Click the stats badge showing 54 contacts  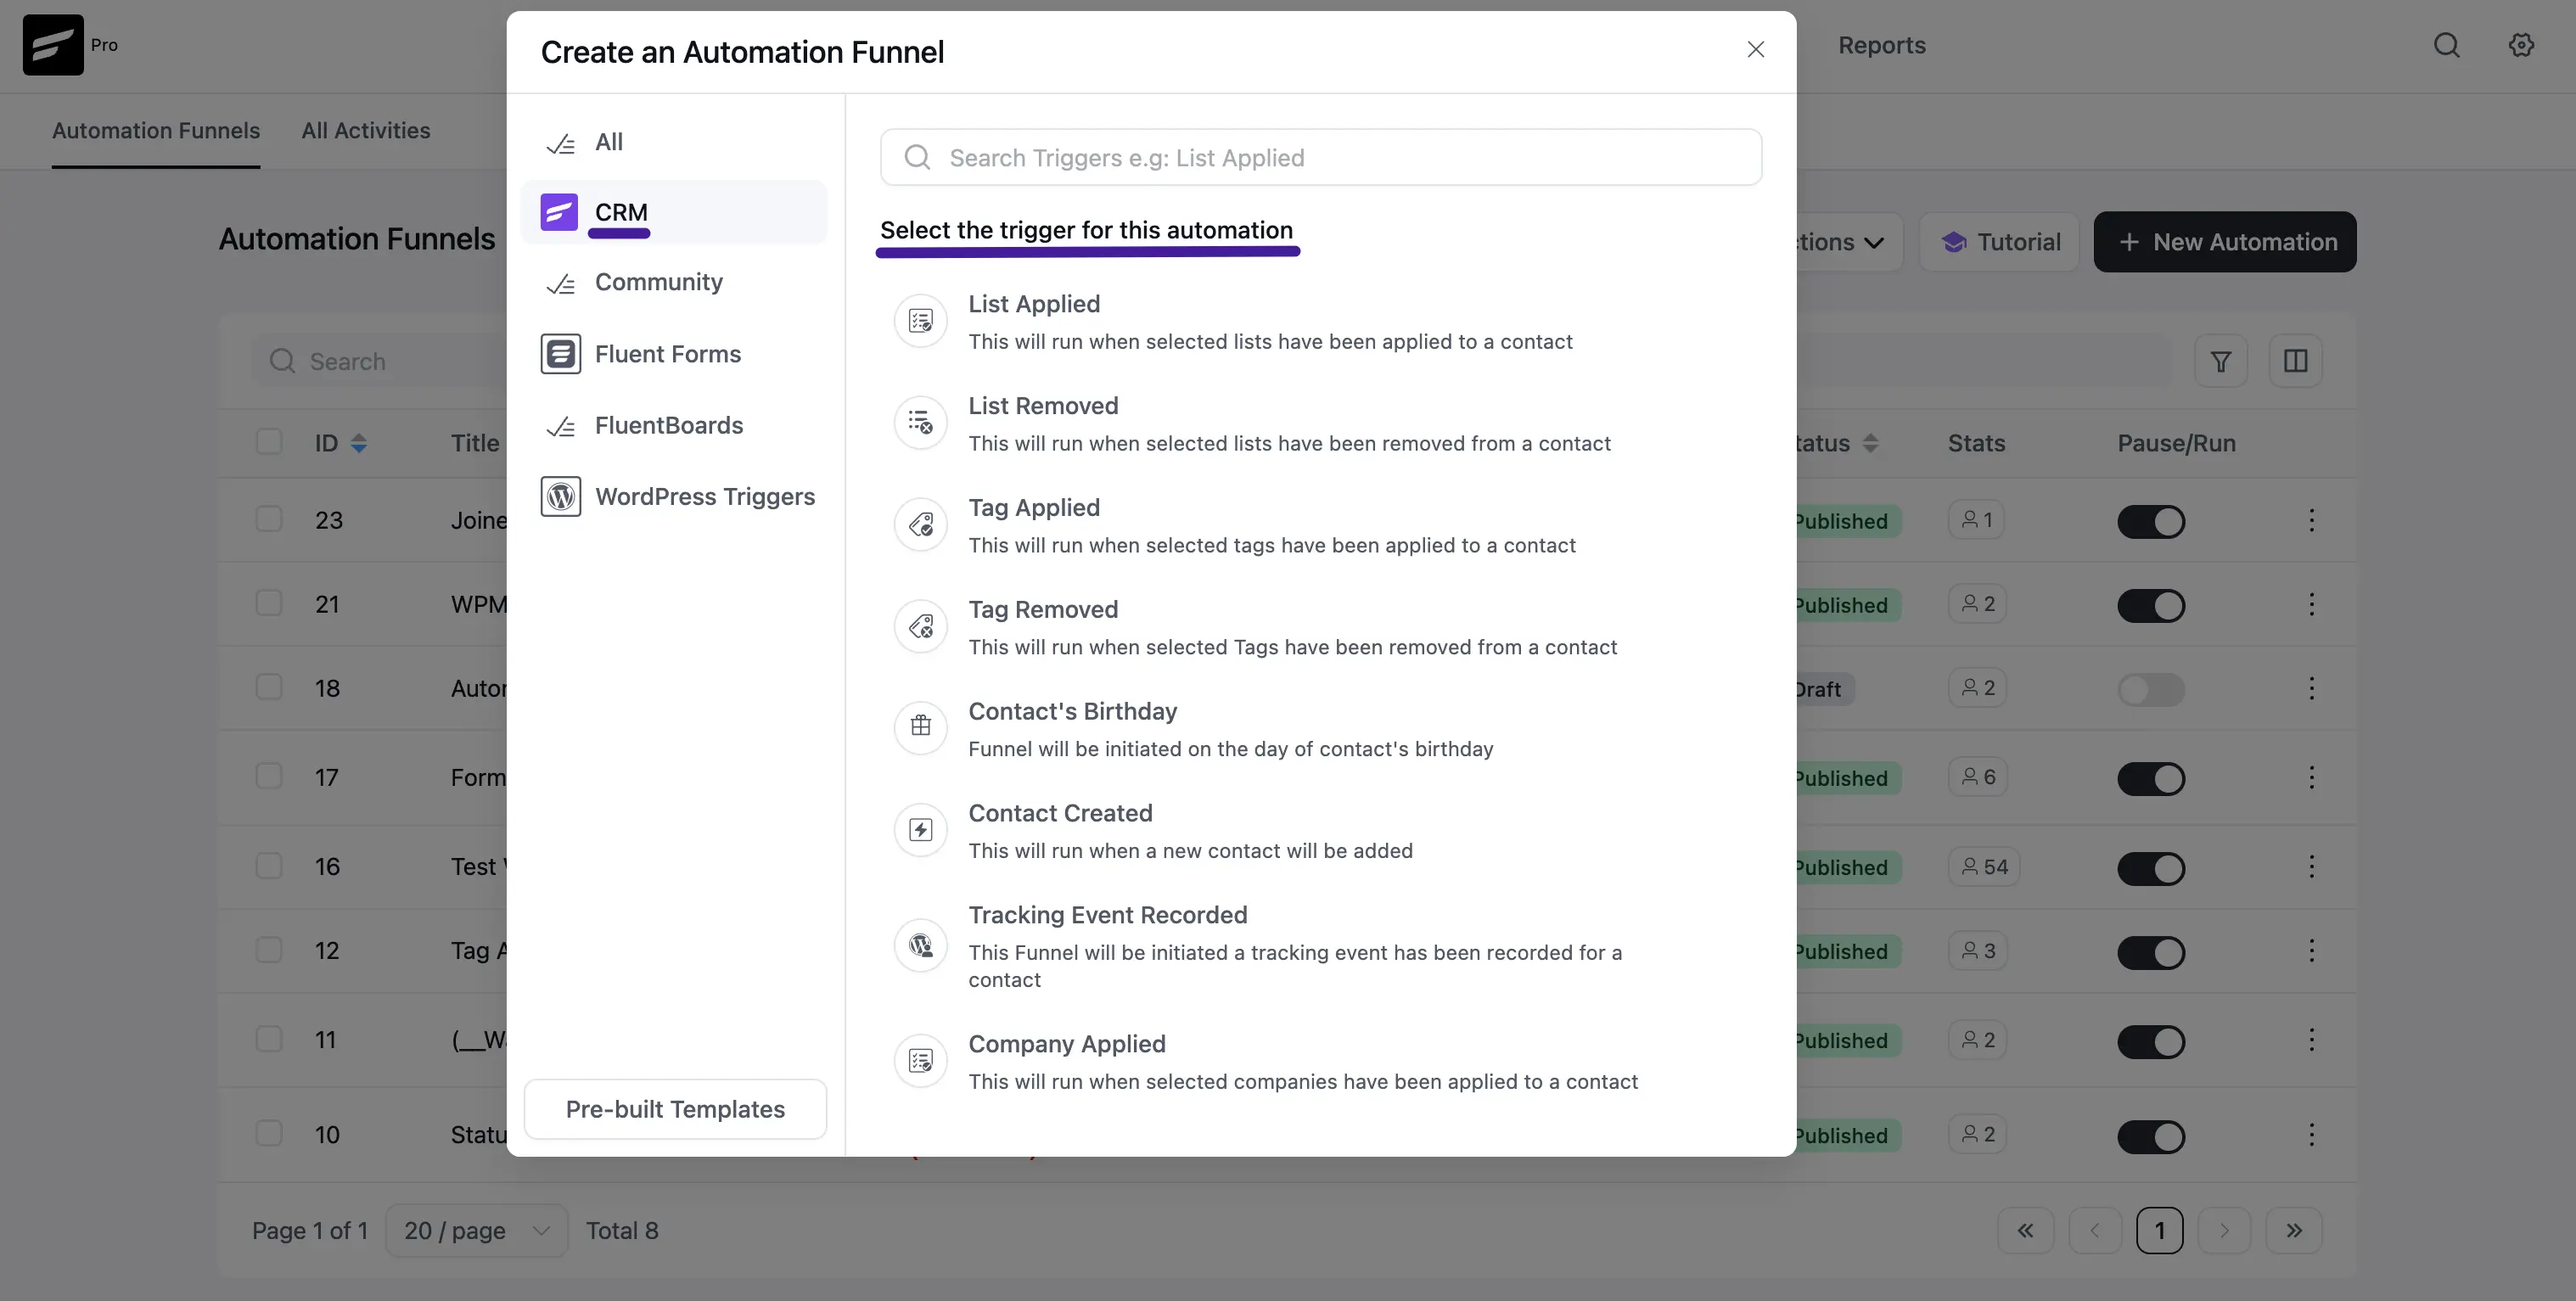pyautogui.click(x=1984, y=866)
